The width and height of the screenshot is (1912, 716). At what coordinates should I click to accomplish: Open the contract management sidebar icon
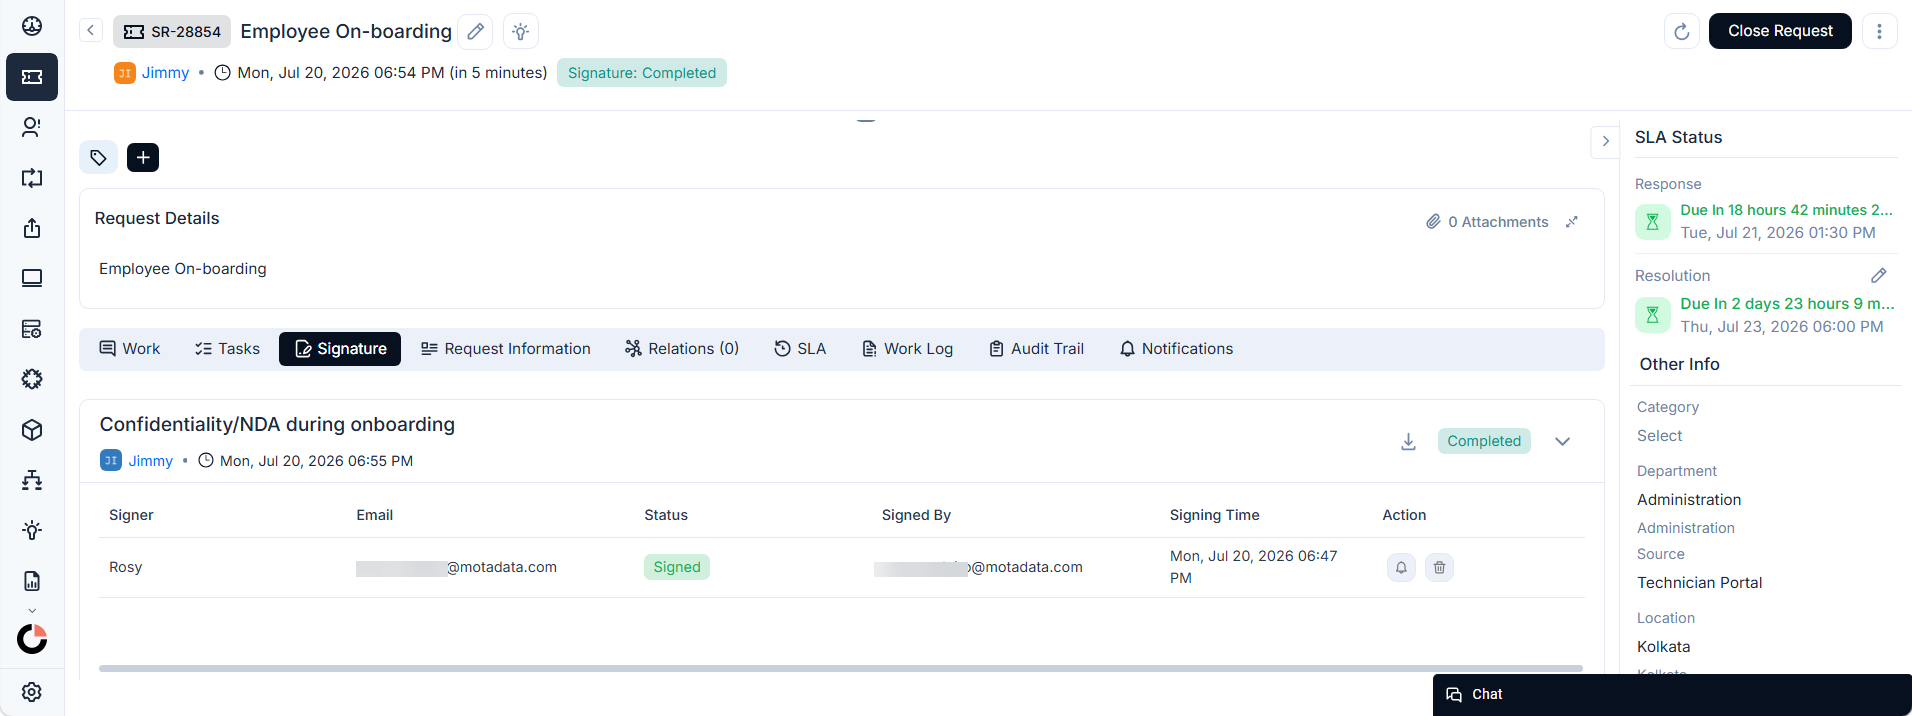32,329
